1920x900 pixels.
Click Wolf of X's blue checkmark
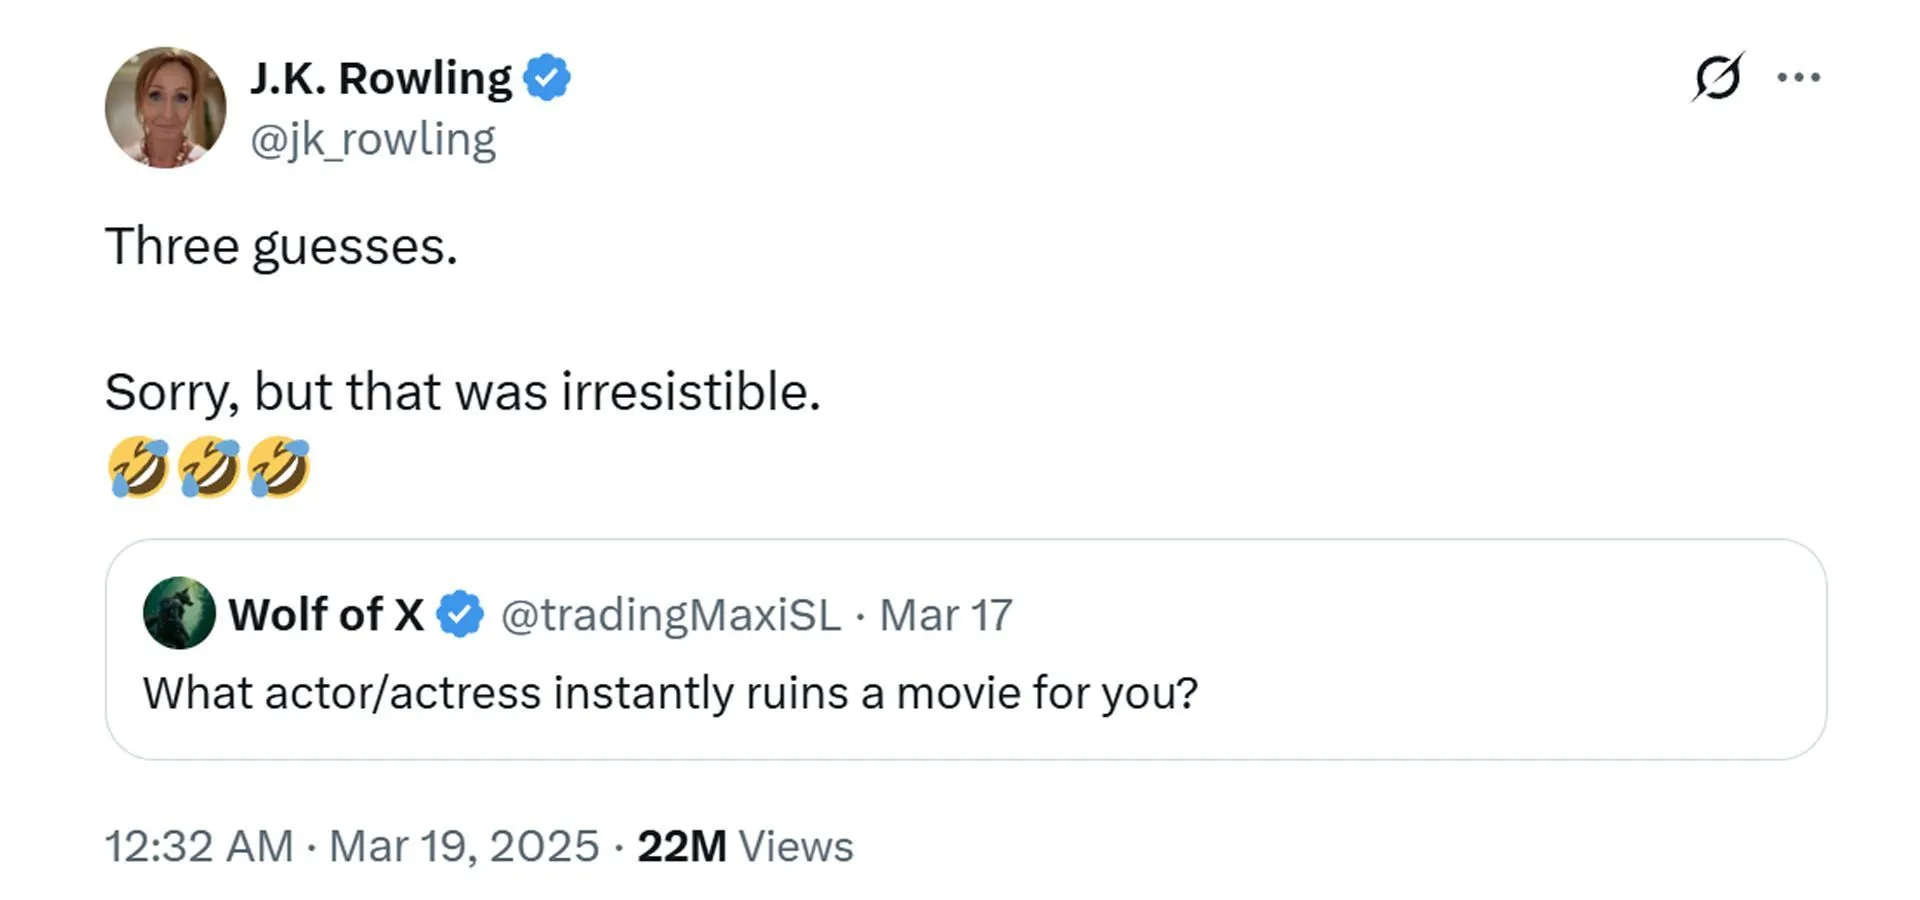pyautogui.click(x=458, y=614)
